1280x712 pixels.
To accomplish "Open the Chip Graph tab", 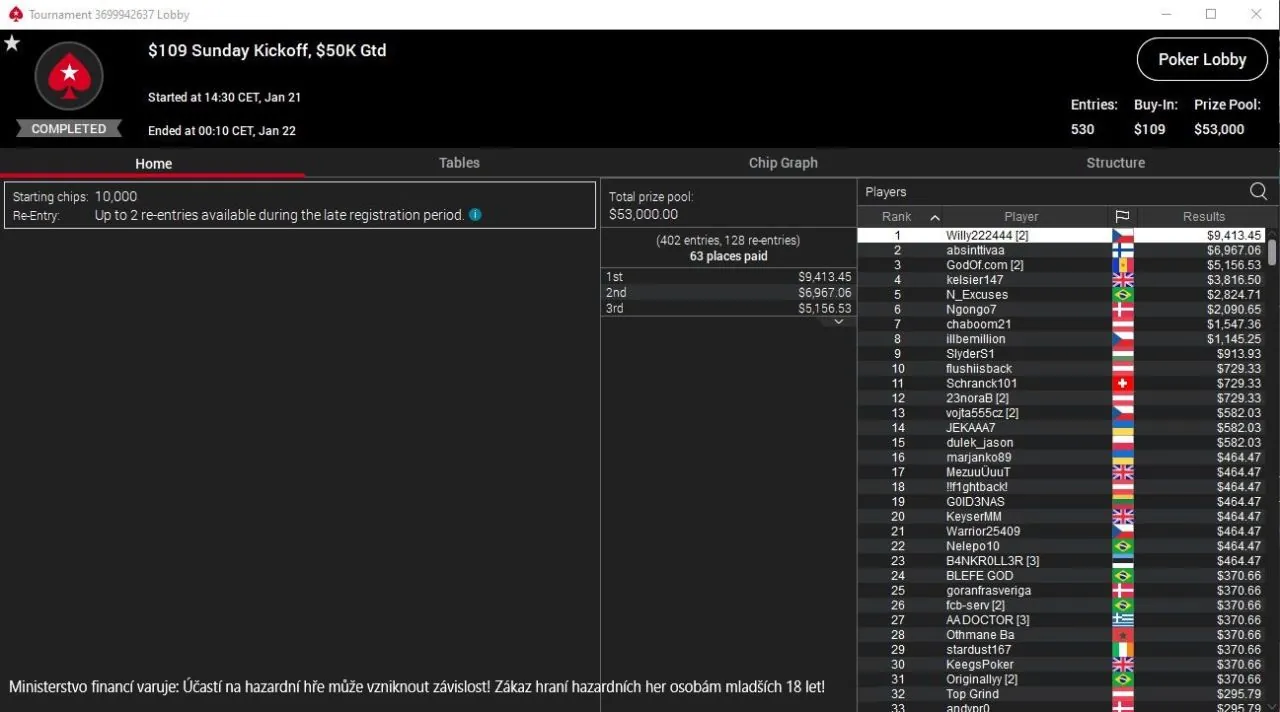I will [x=783, y=163].
